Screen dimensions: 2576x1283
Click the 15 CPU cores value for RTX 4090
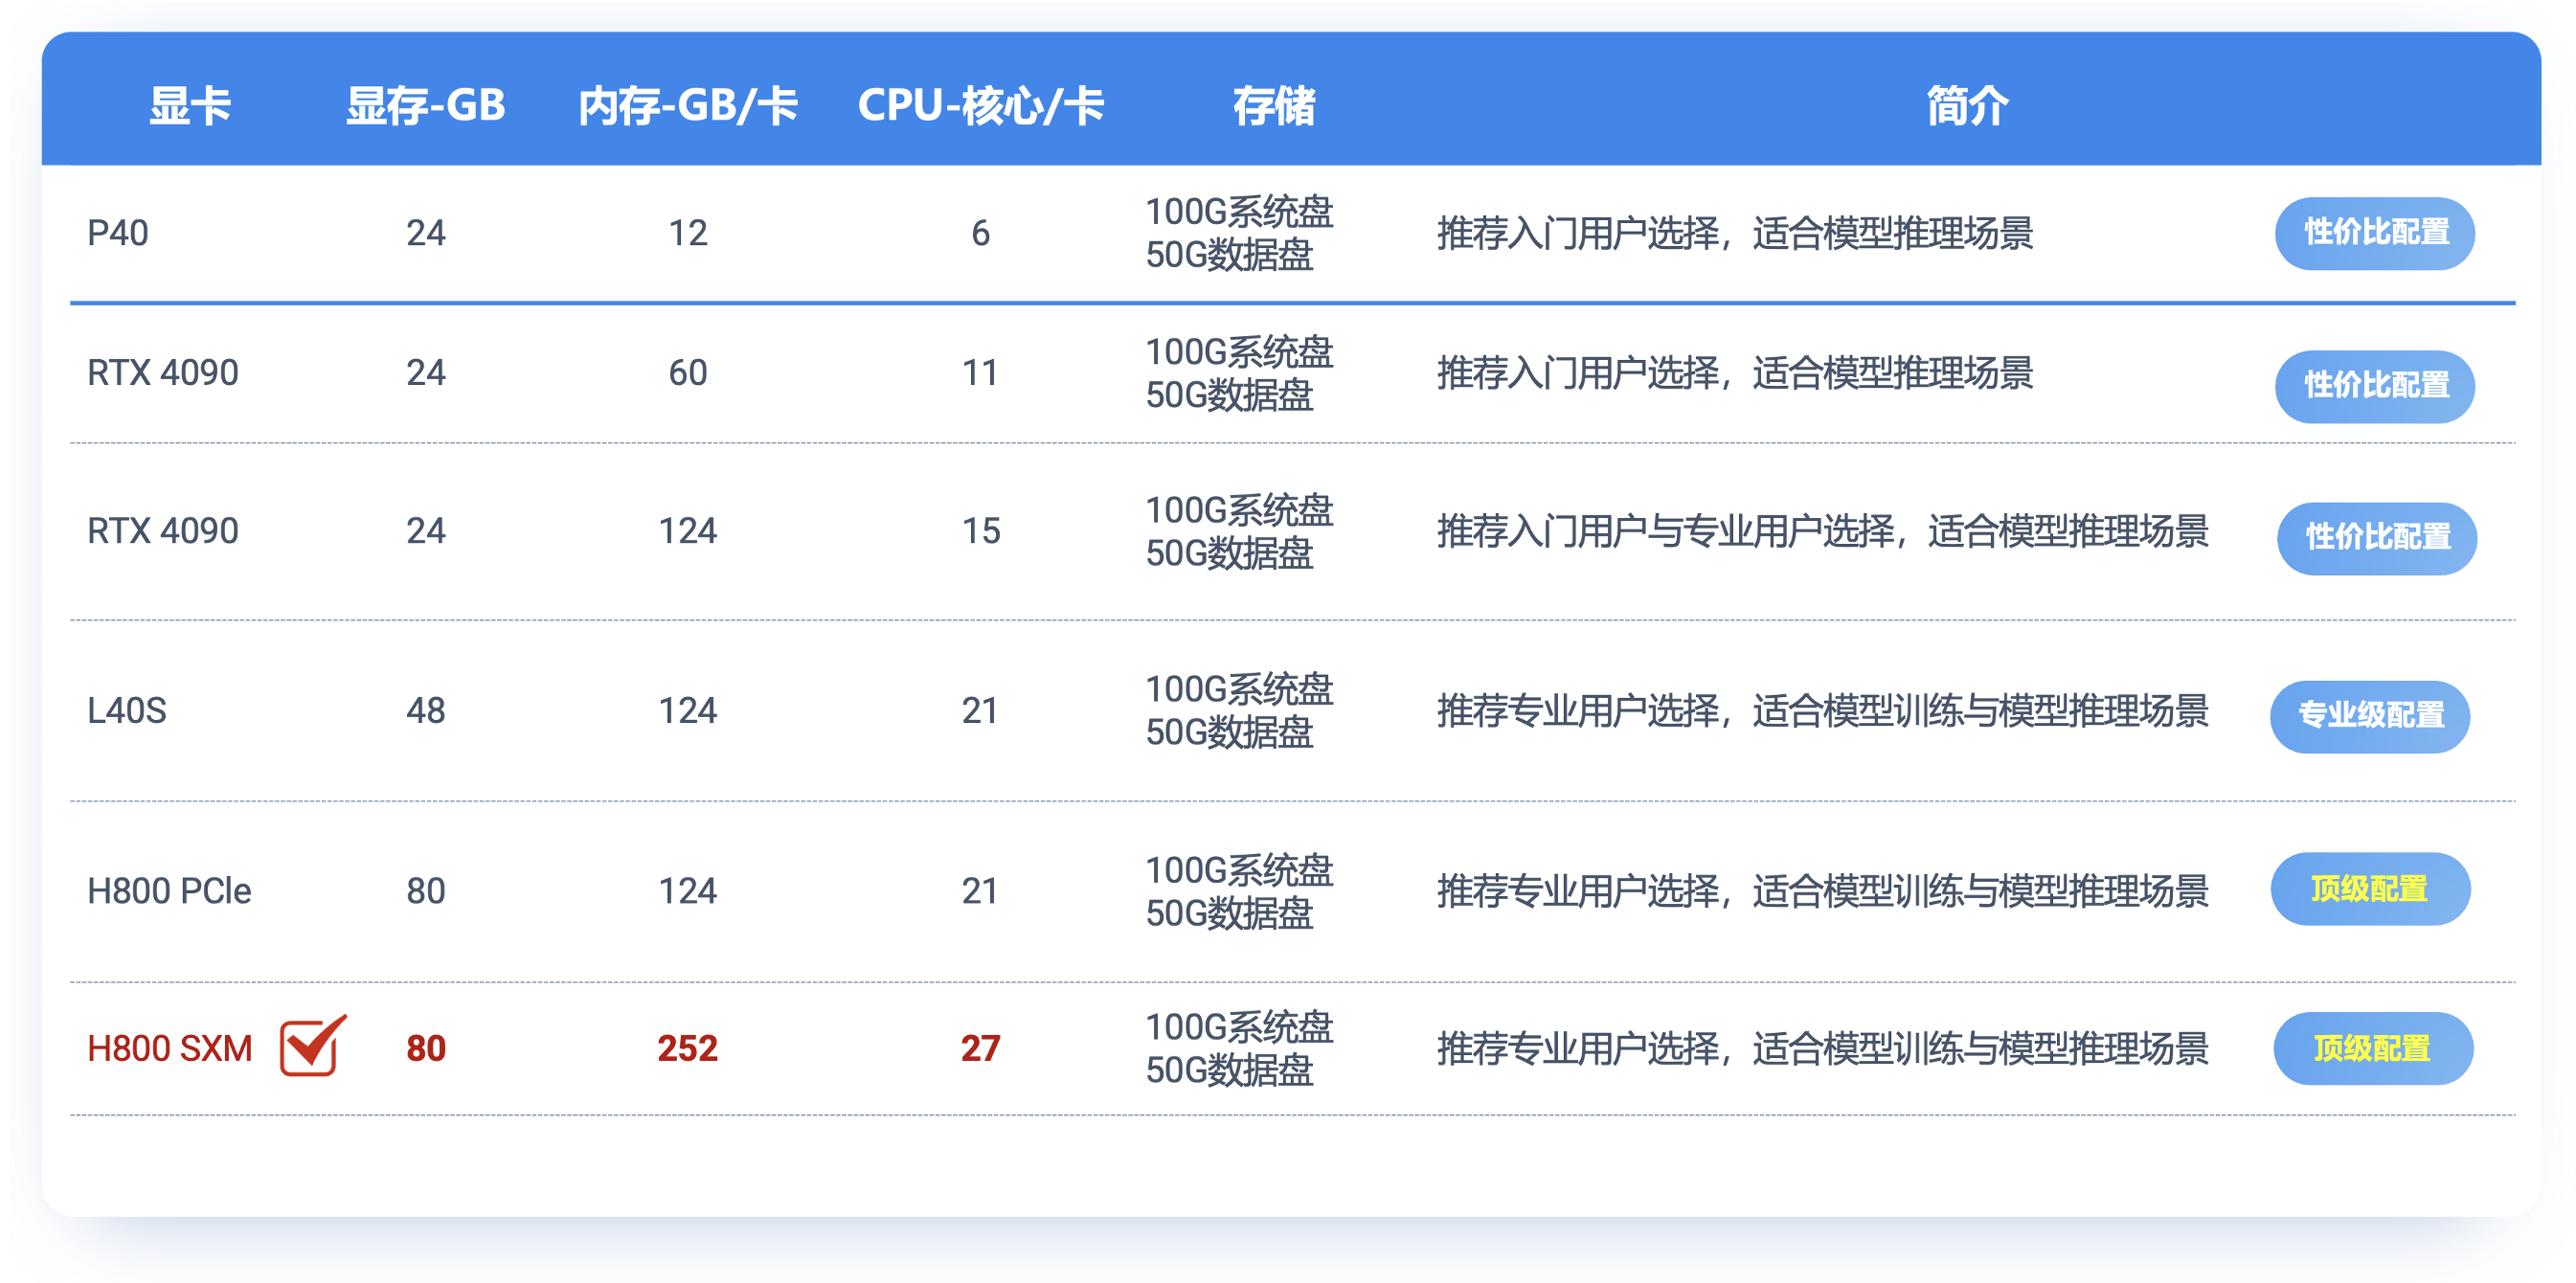tap(981, 531)
